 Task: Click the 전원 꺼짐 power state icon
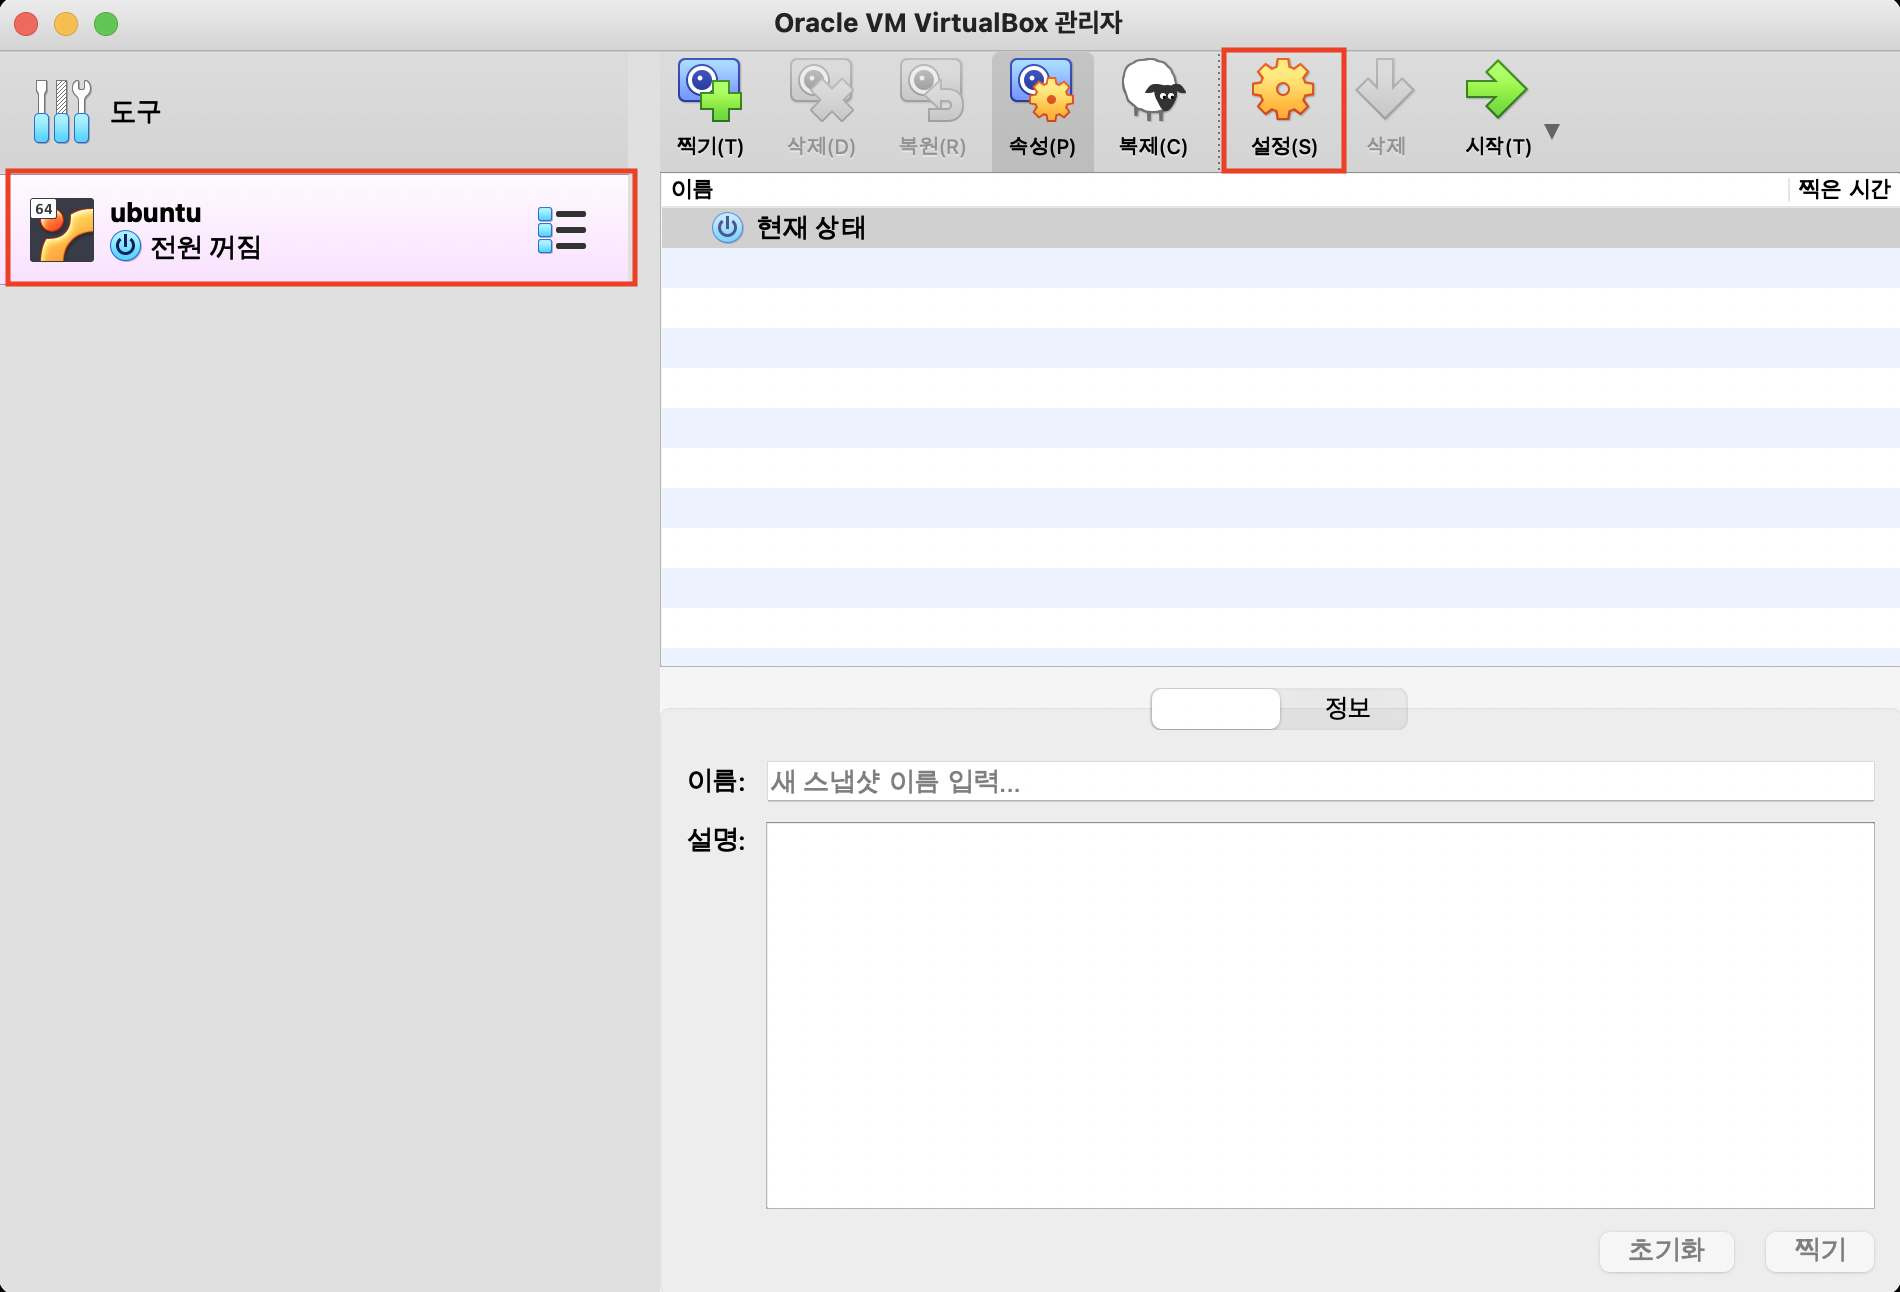pos(125,246)
